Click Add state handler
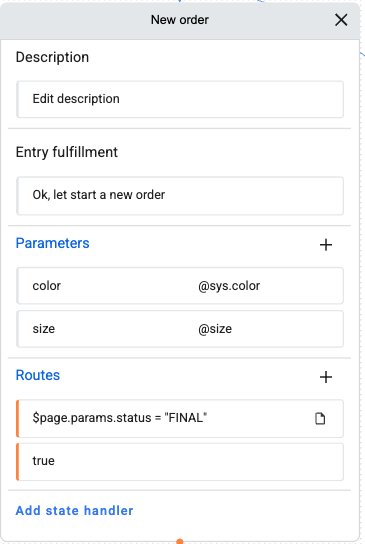This screenshot has width=365, height=544. 74,511
